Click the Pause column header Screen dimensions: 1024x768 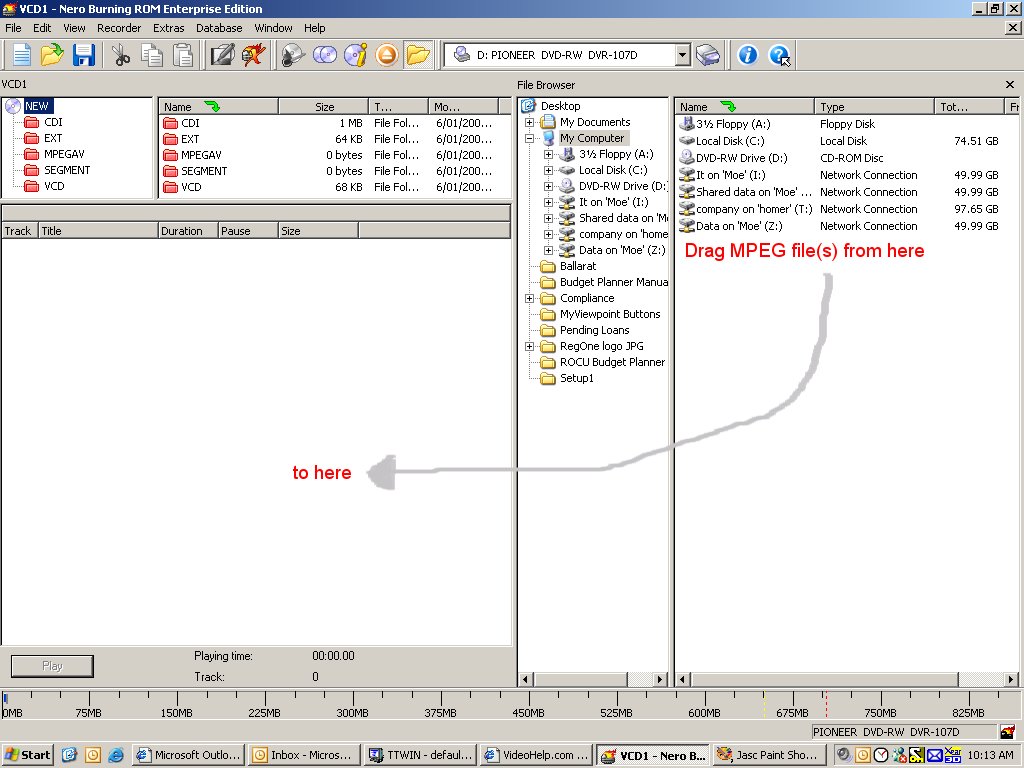point(248,231)
